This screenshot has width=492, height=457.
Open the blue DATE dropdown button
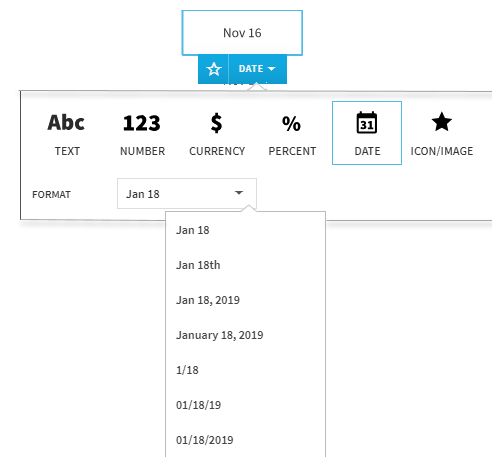(x=257, y=69)
